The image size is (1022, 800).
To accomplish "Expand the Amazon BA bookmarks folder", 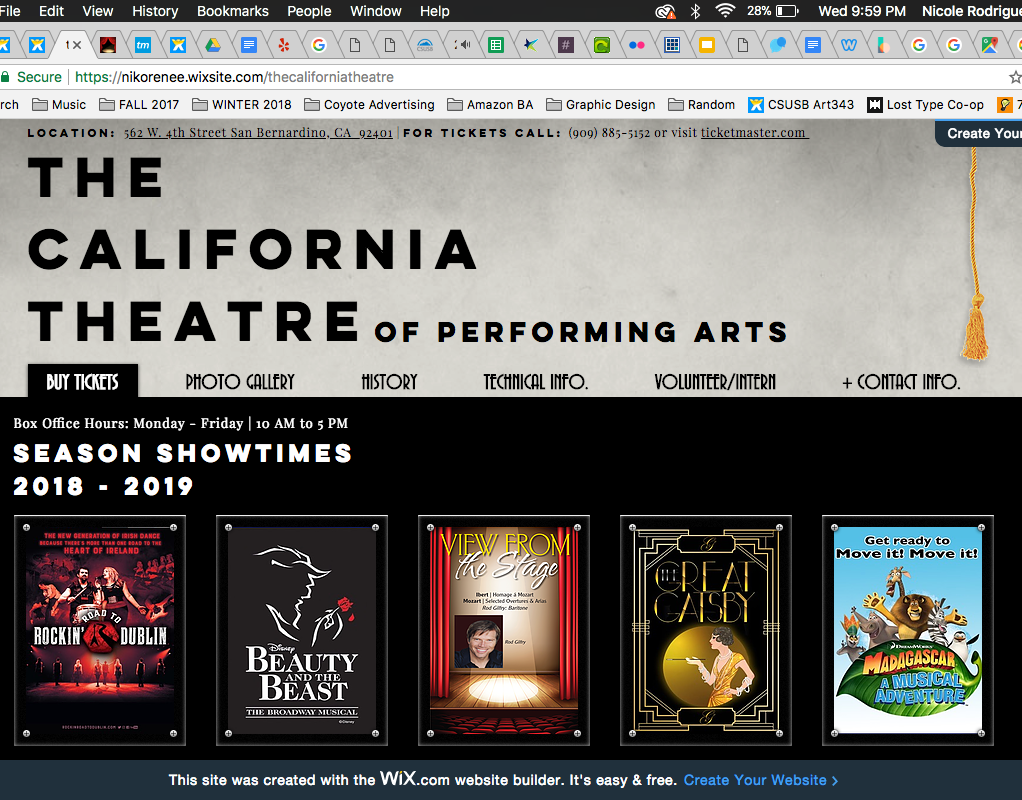I will pyautogui.click(x=490, y=104).
